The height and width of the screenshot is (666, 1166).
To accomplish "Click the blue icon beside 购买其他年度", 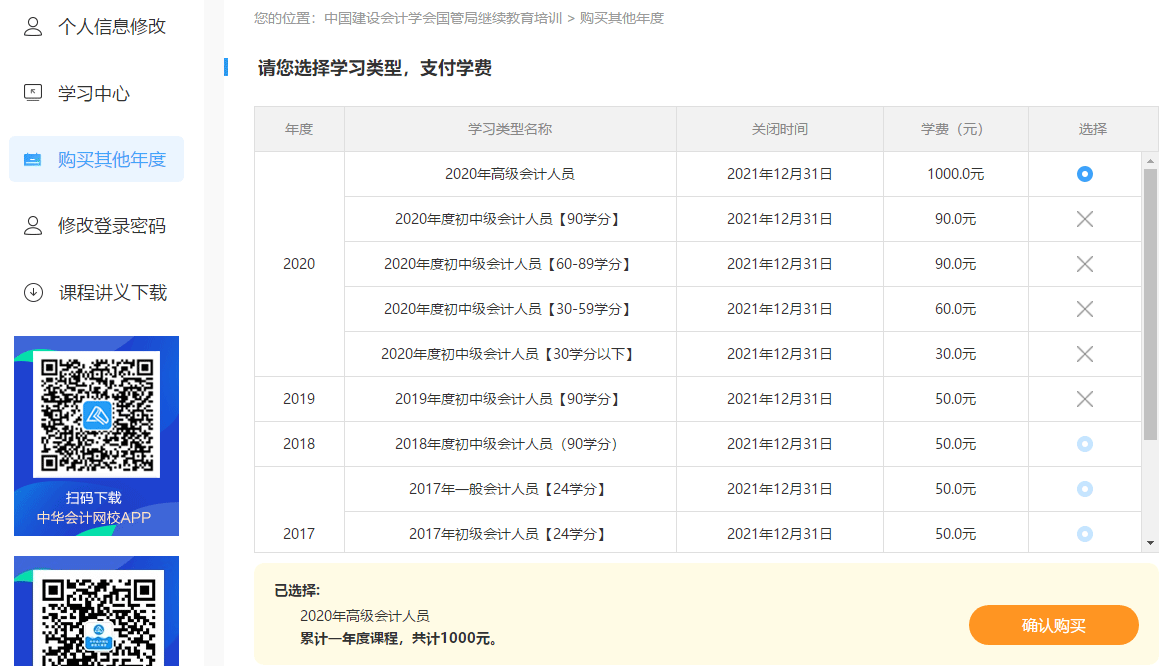I will [x=33, y=160].
